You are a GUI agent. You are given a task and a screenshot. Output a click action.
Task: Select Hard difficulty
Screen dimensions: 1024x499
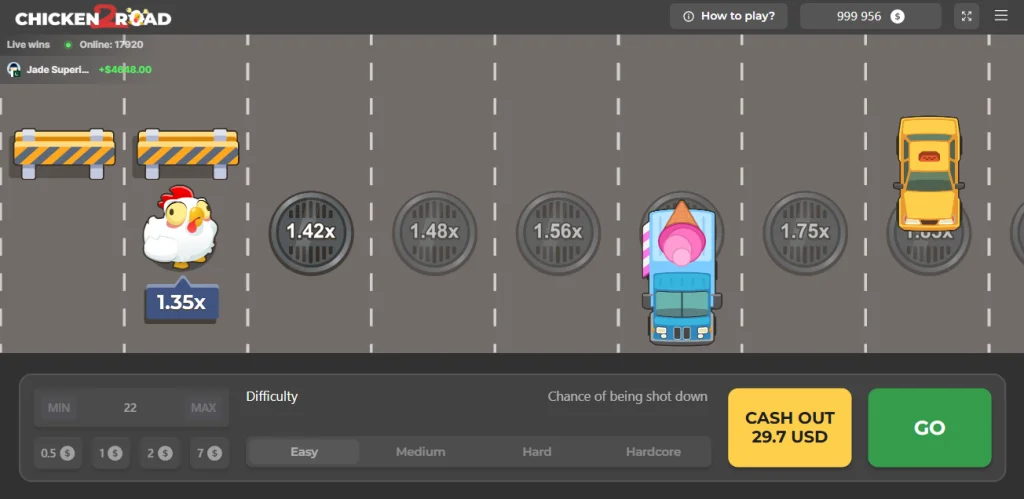537,452
